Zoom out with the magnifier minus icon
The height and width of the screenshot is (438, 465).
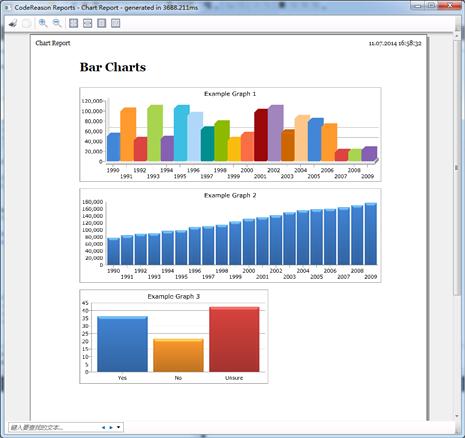pyautogui.click(x=57, y=23)
